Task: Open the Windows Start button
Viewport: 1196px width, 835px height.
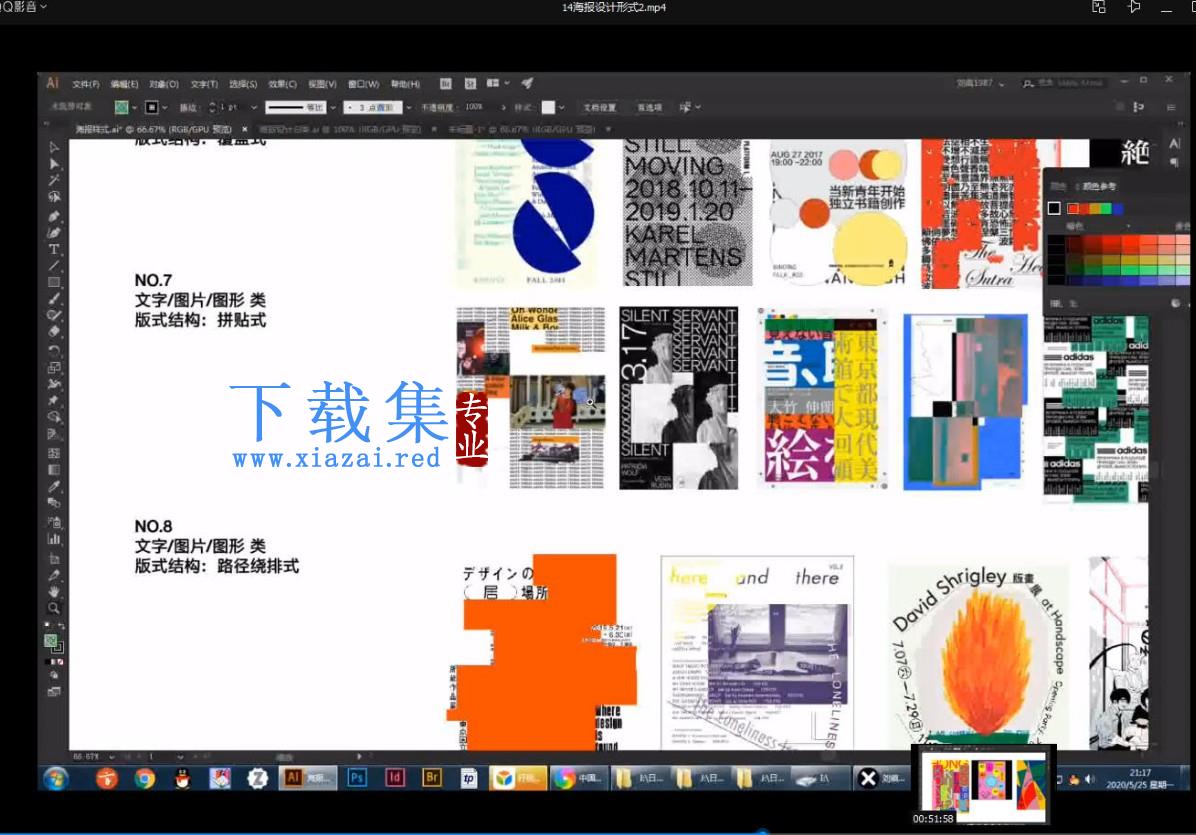Action: (x=56, y=779)
